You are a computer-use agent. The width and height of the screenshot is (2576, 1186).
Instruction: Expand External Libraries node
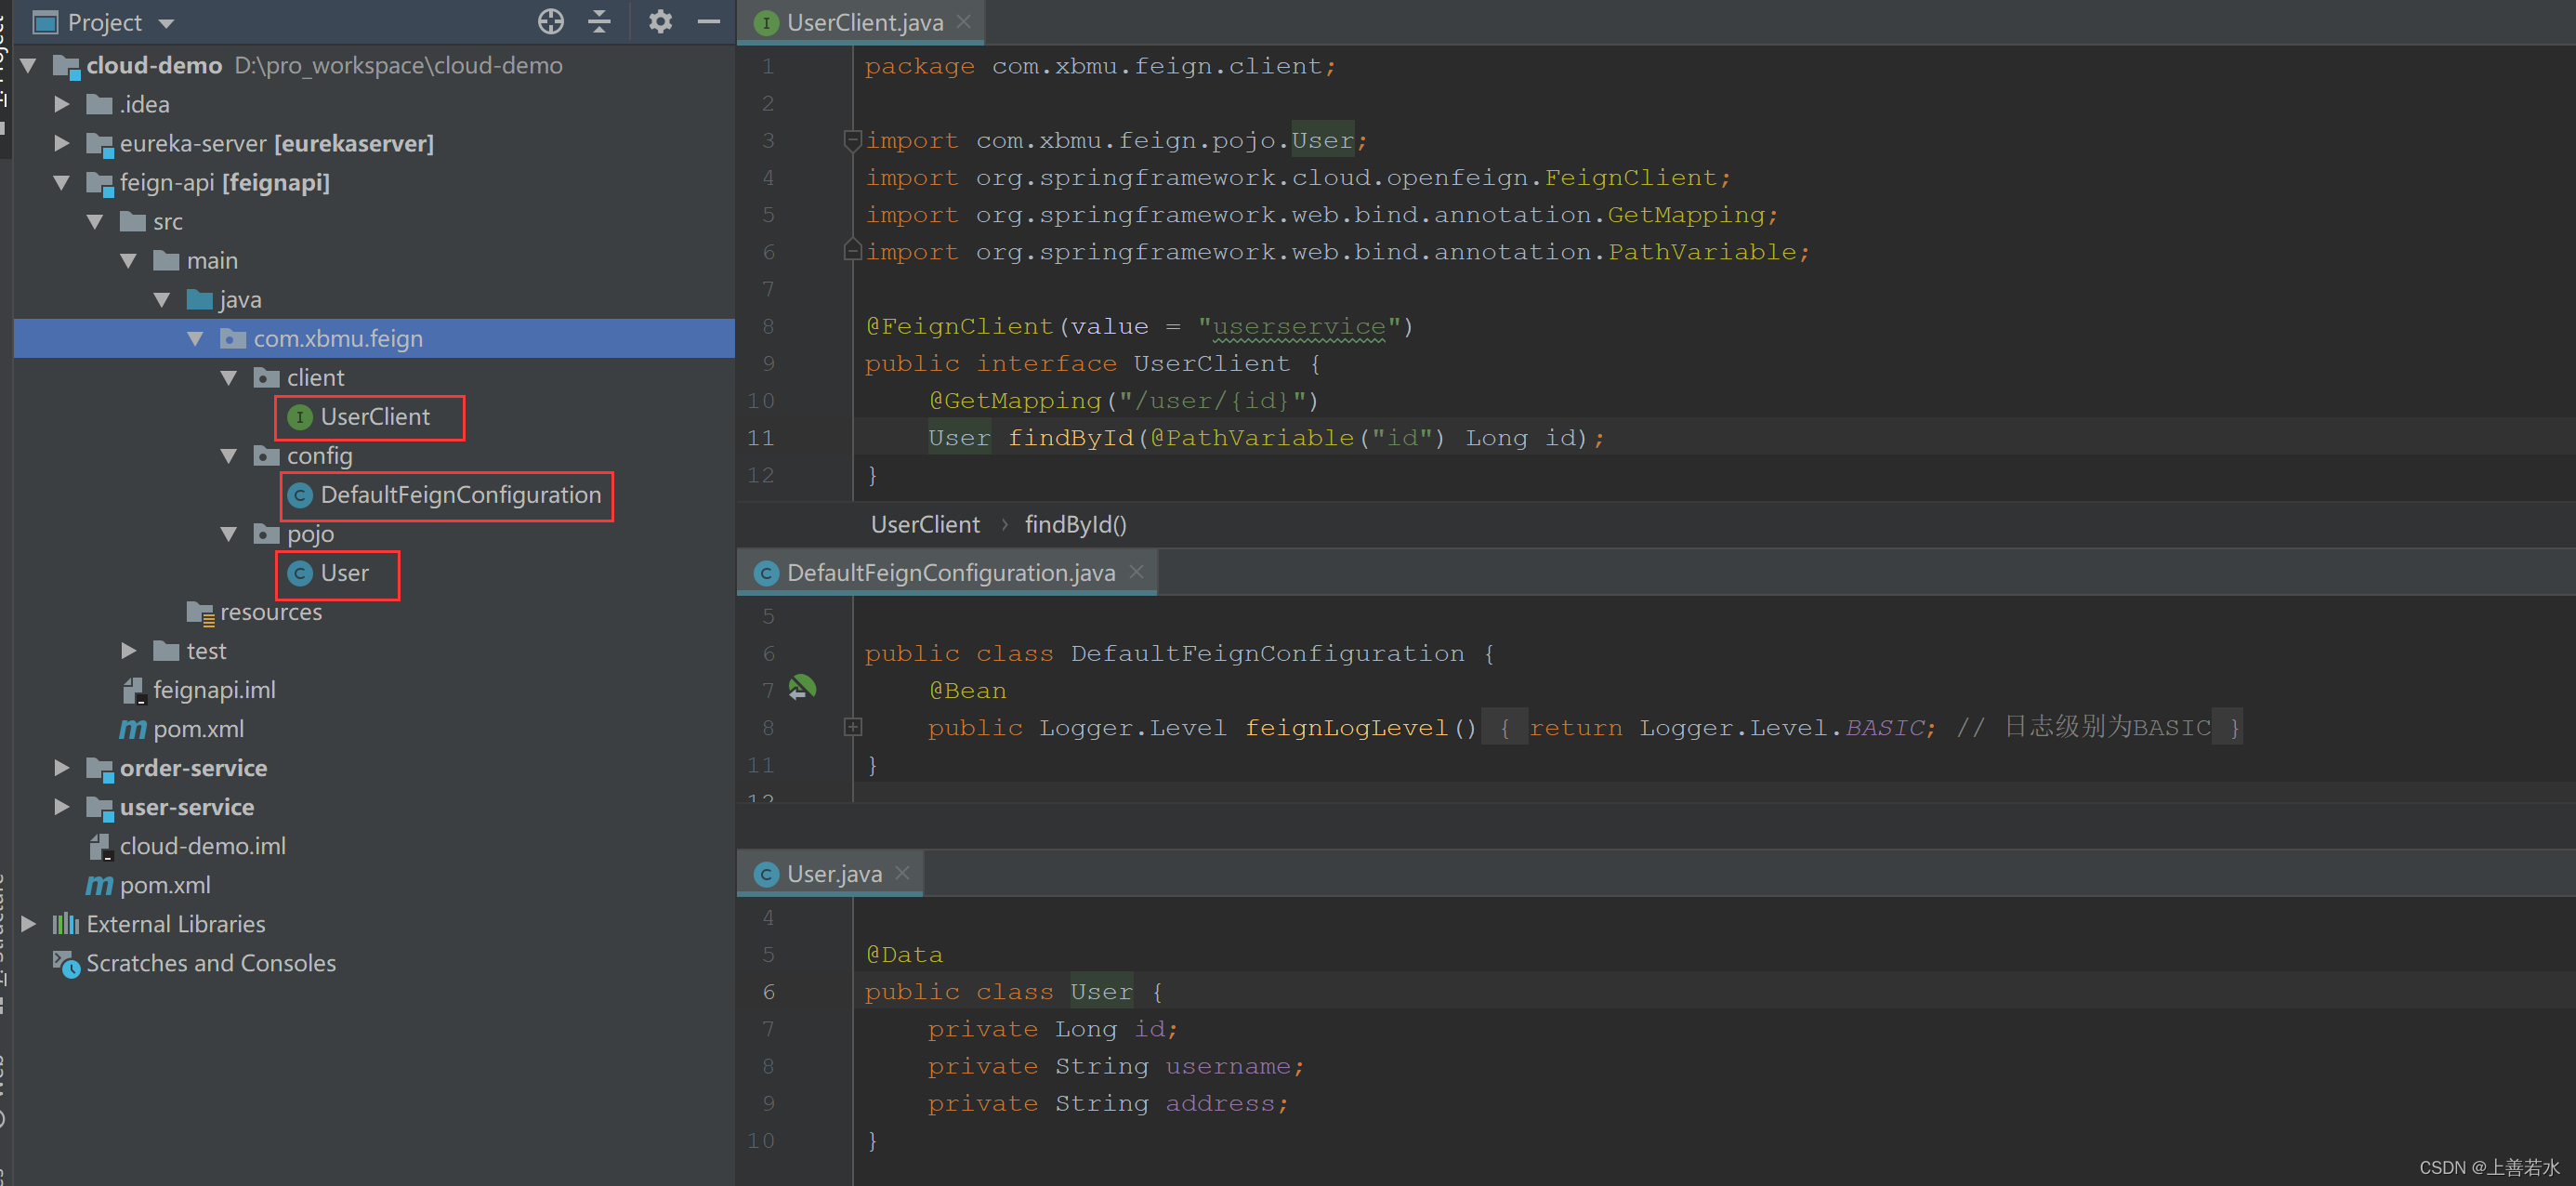(x=29, y=924)
